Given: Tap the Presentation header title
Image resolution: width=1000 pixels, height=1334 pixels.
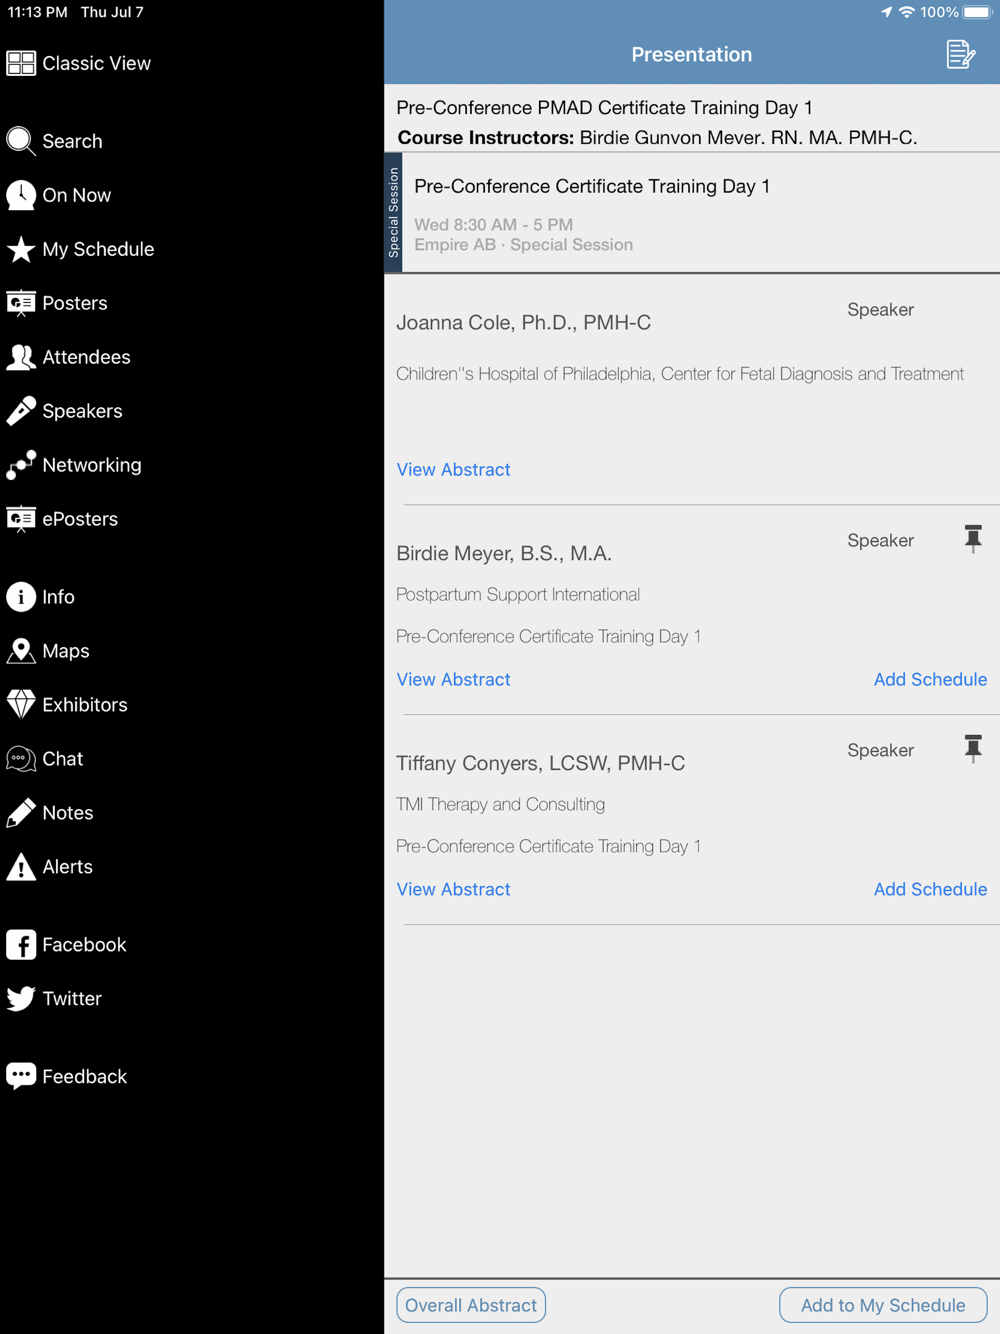Looking at the screenshot, I should pyautogui.click(x=692, y=54).
